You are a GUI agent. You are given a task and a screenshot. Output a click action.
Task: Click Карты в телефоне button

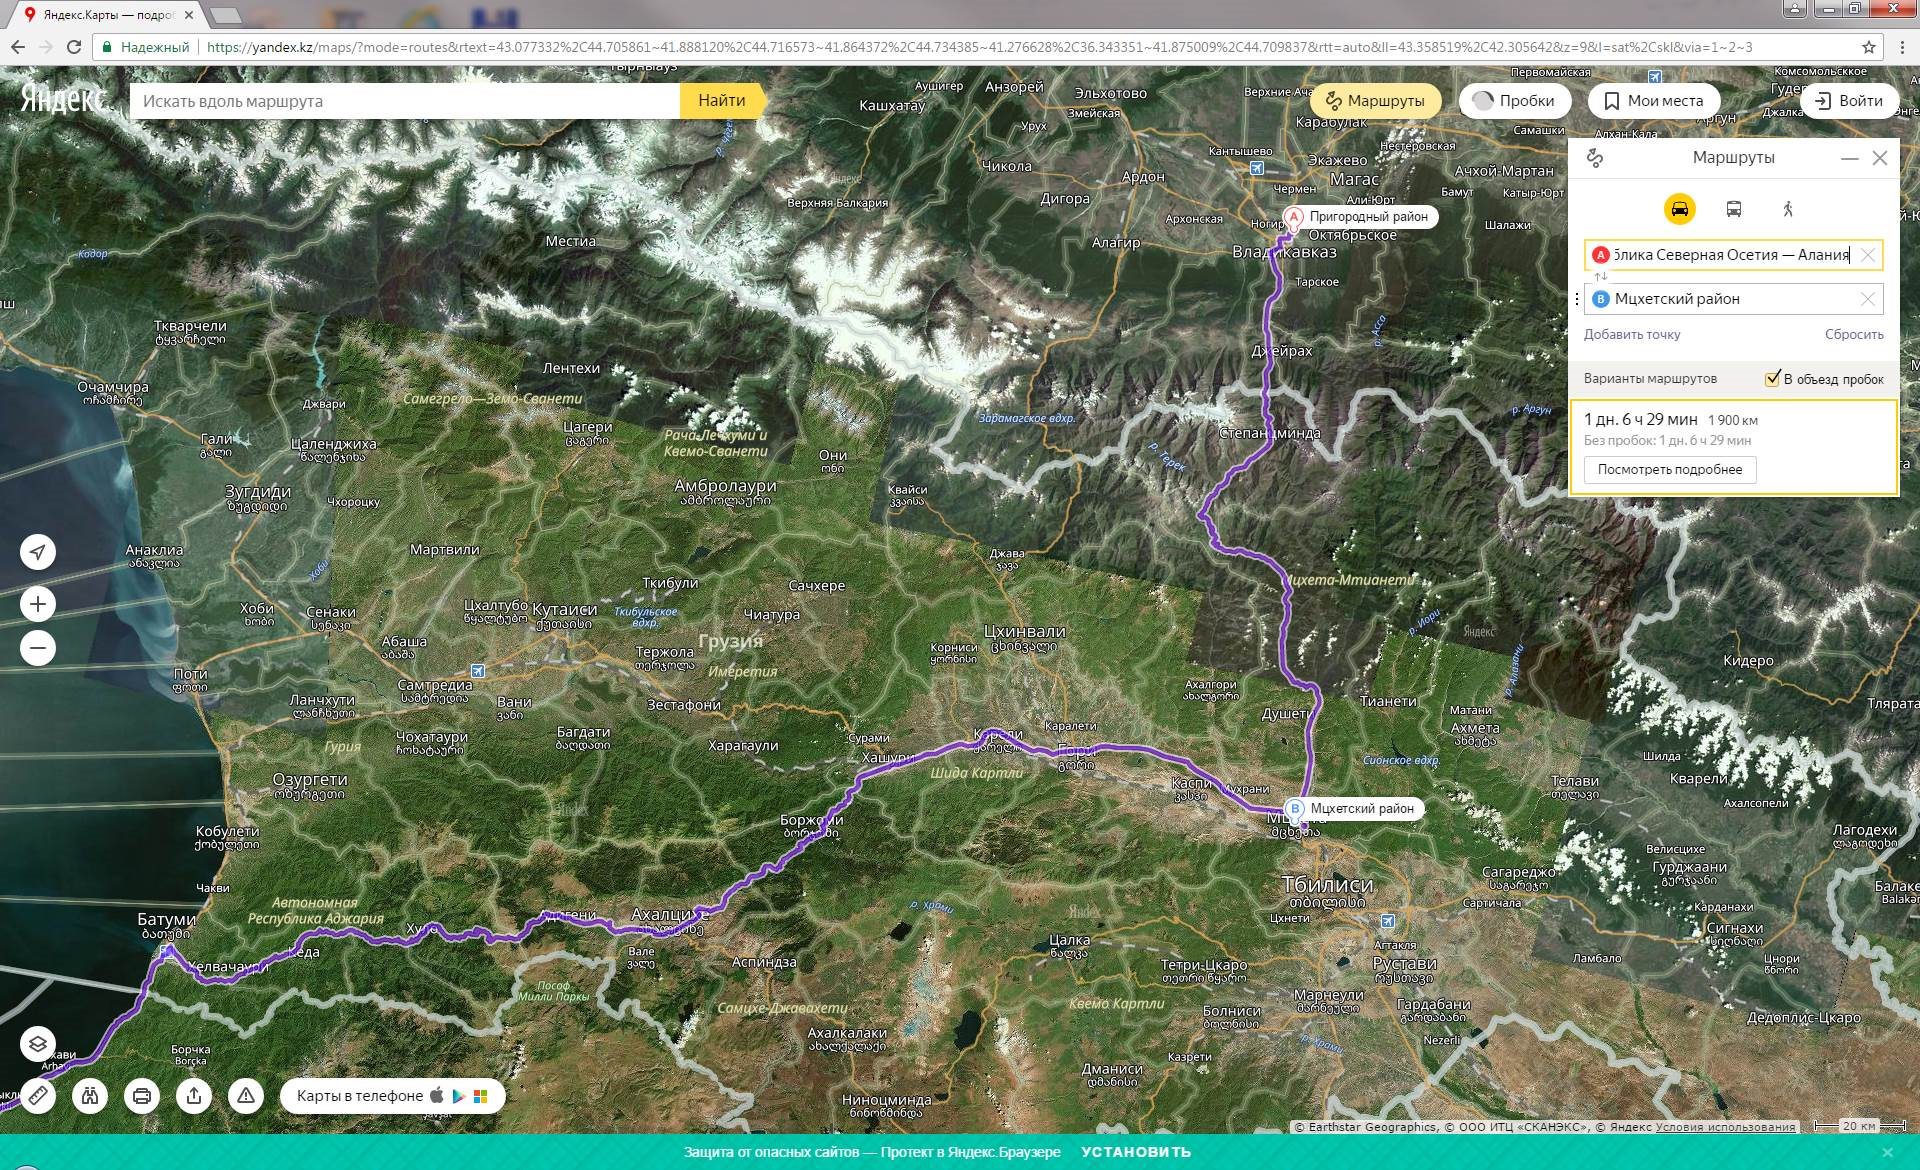pyautogui.click(x=393, y=1096)
